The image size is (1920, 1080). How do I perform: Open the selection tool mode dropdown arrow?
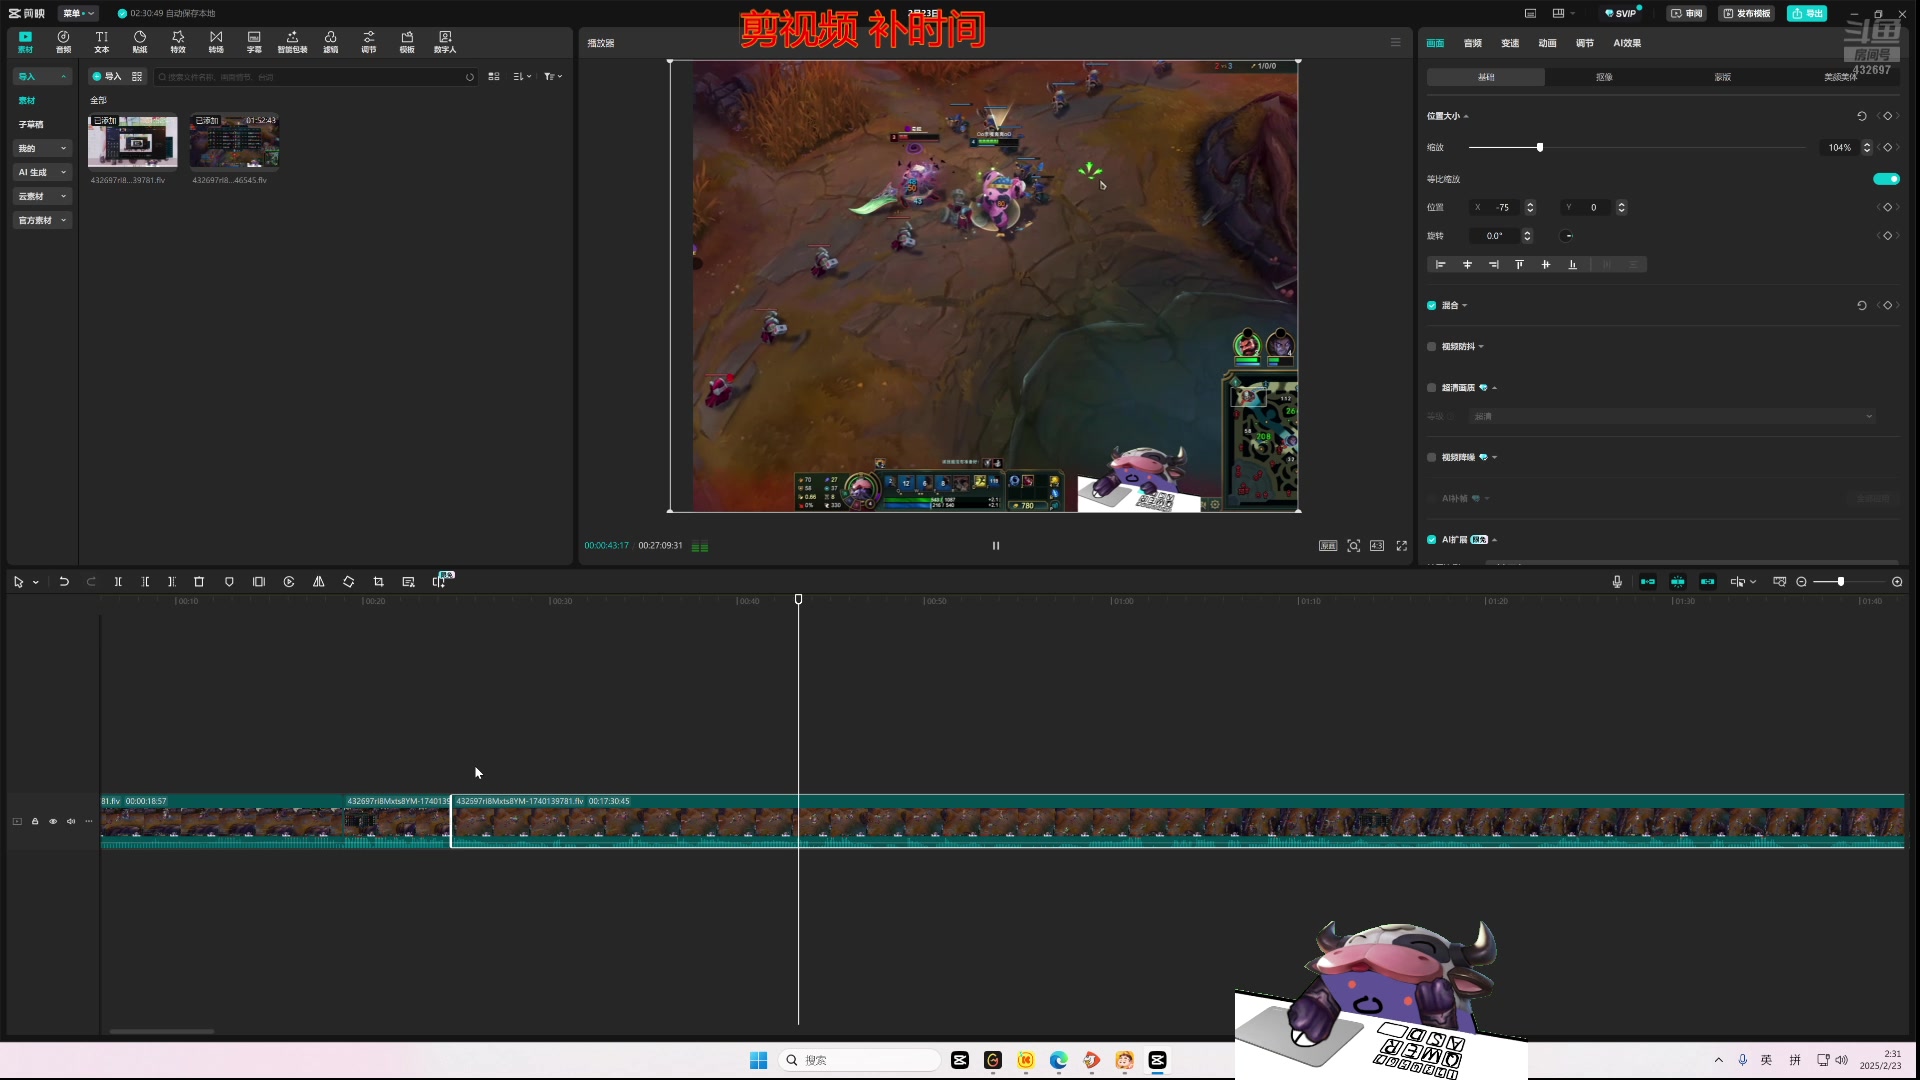click(x=36, y=583)
